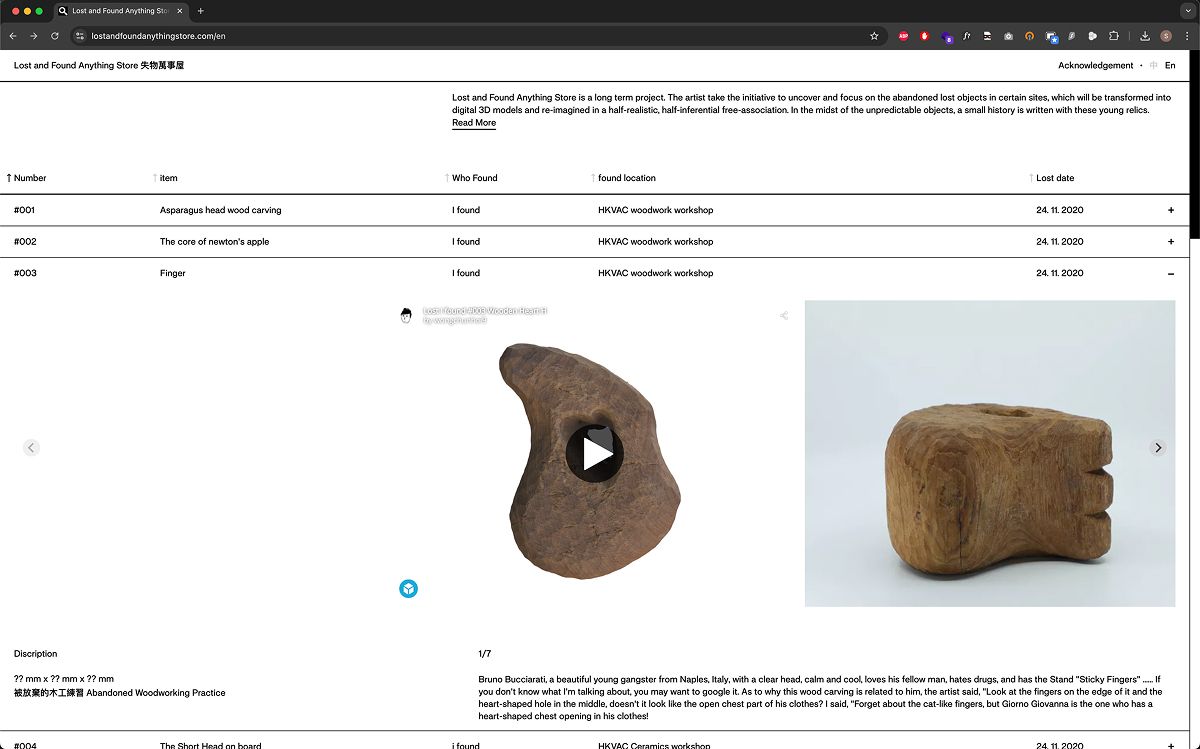This screenshot has height=749, width=1200.
Task: Sort the table by found location
Action: [x=623, y=178]
